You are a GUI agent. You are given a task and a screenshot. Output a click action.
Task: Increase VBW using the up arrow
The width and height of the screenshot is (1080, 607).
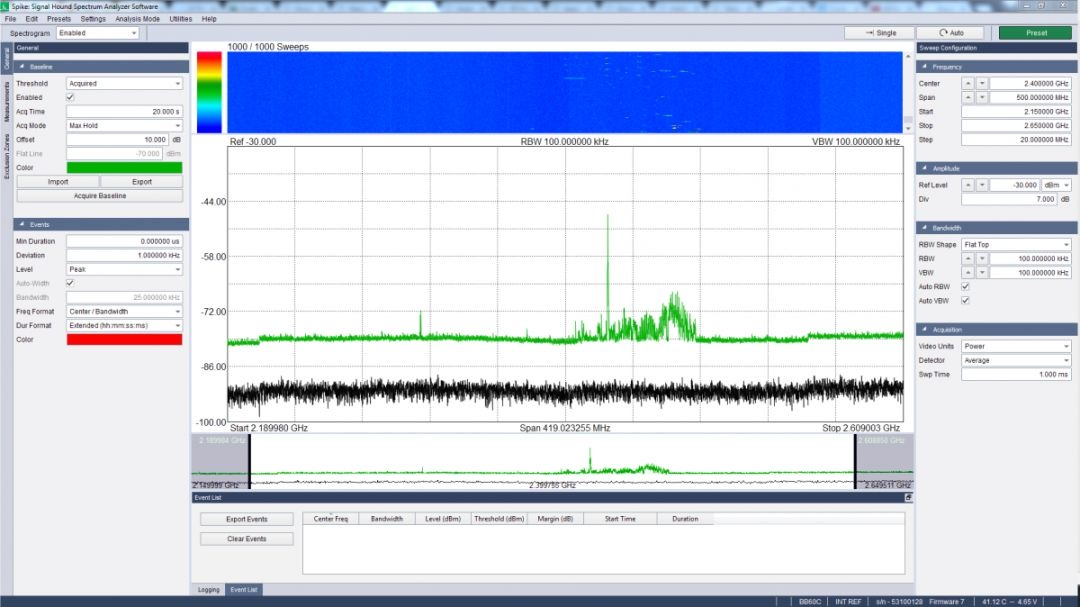968,273
